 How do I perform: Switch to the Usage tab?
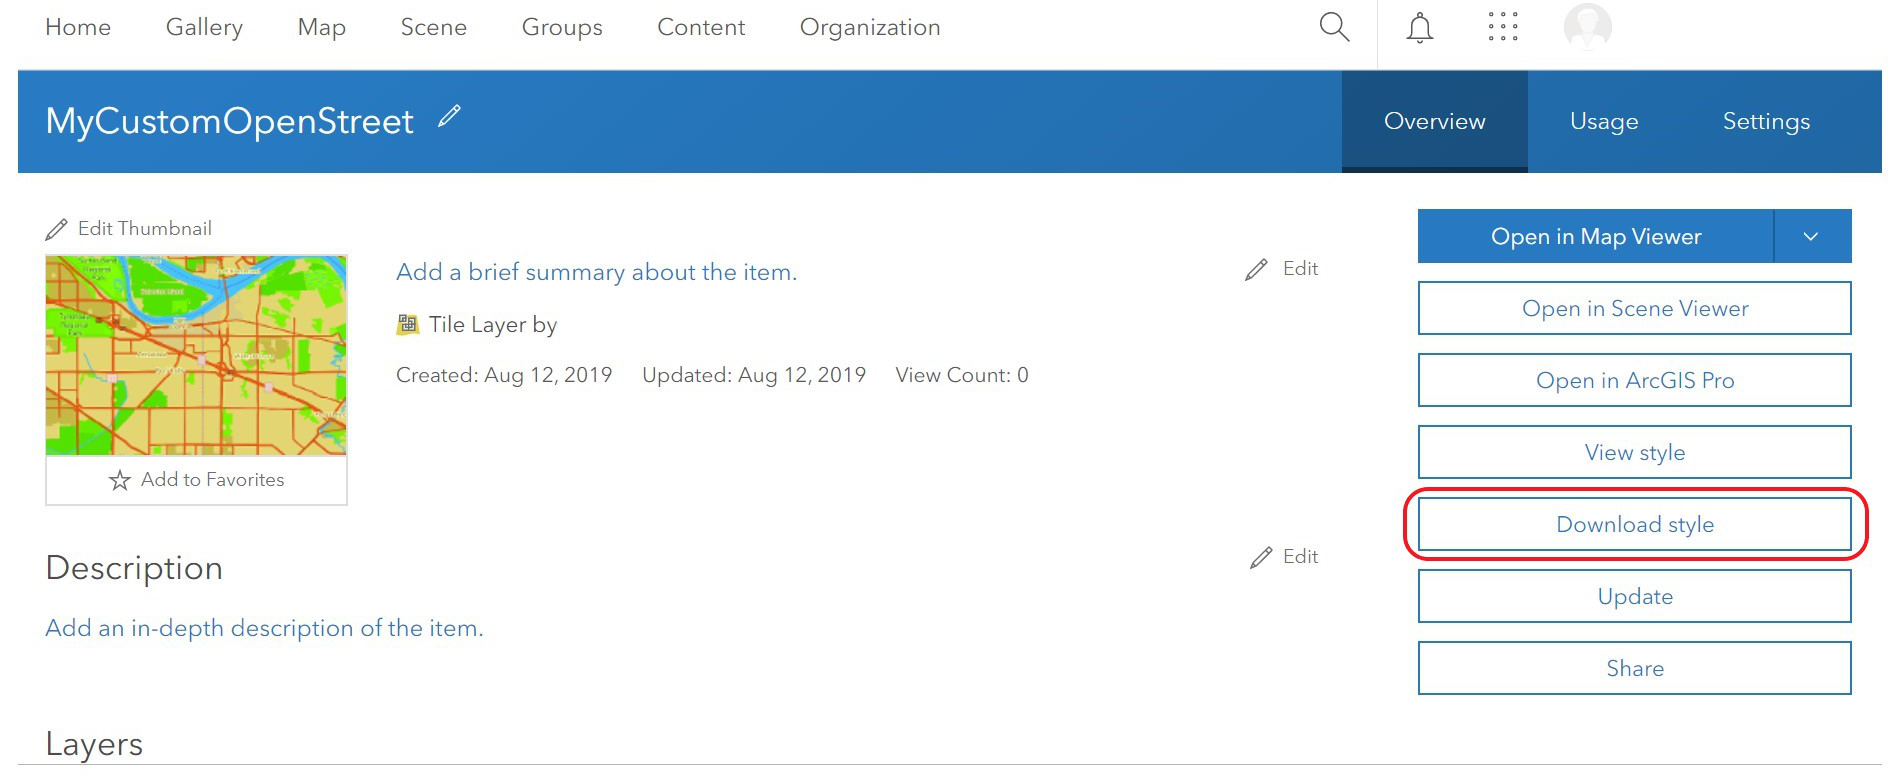[x=1604, y=122]
